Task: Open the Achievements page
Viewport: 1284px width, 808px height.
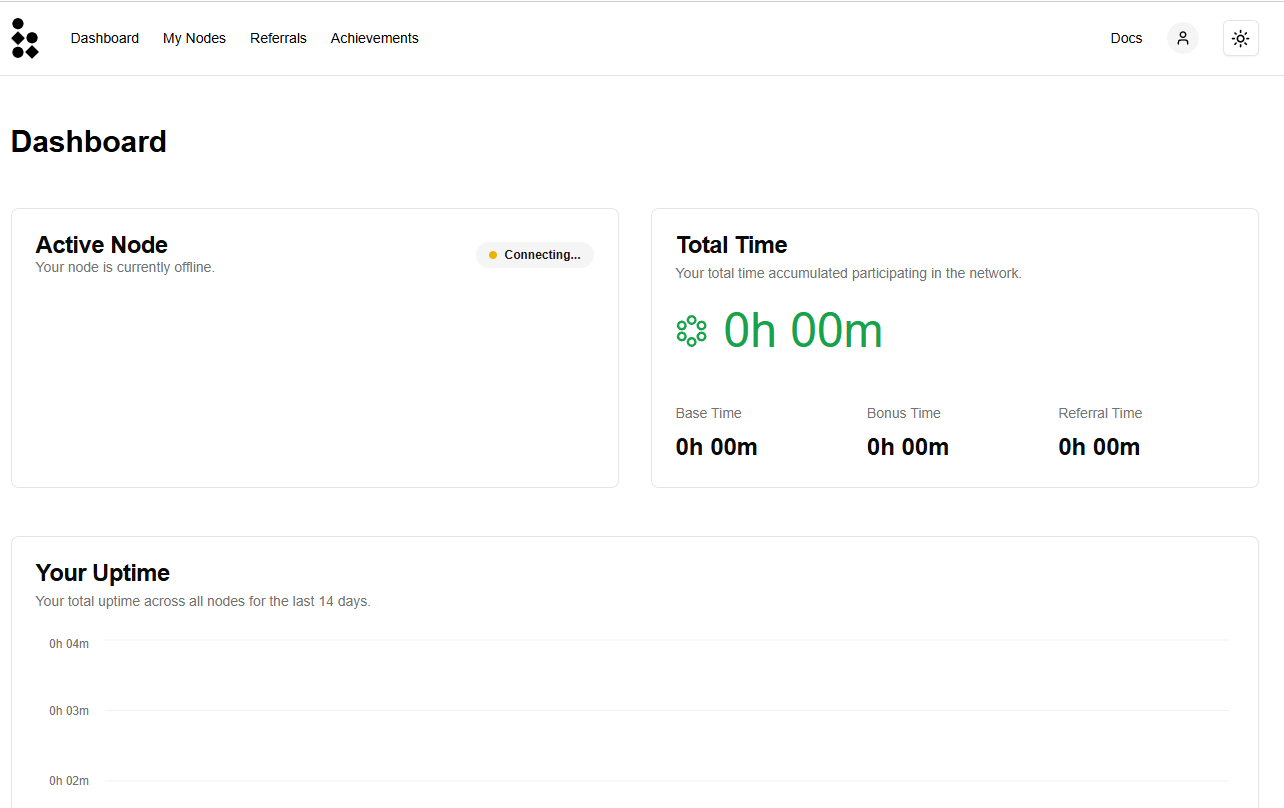Action: (x=374, y=38)
